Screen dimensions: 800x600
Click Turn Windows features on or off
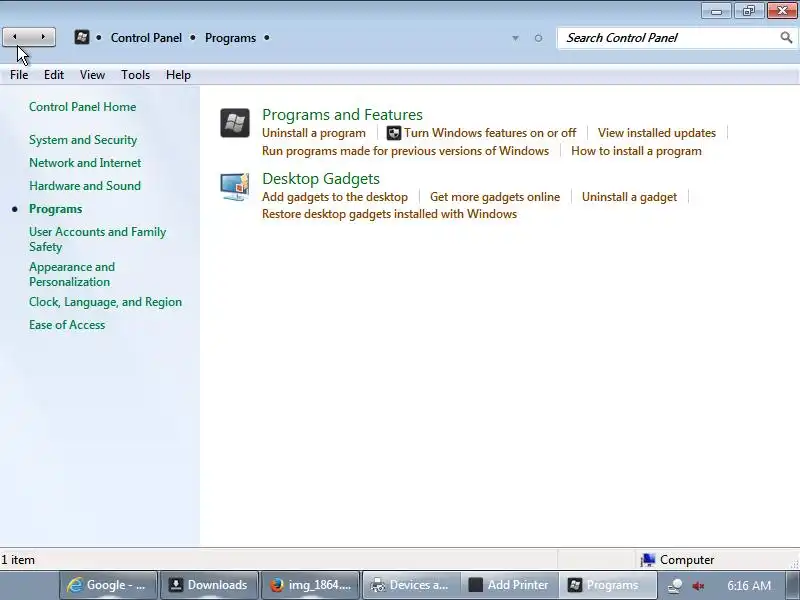click(x=490, y=133)
